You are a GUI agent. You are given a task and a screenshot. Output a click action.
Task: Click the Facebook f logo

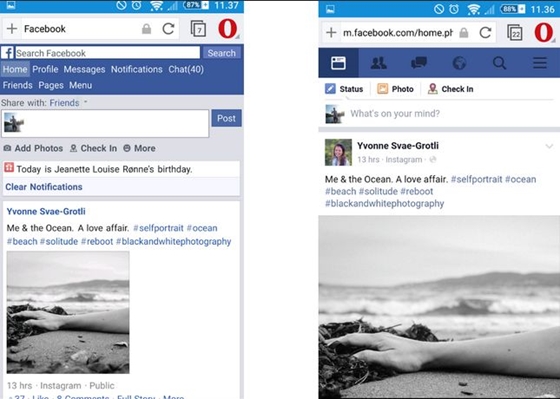tap(8, 53)
